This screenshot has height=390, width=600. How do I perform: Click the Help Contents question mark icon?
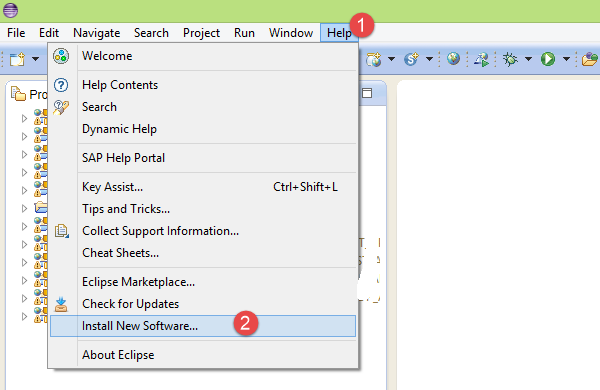61,85
